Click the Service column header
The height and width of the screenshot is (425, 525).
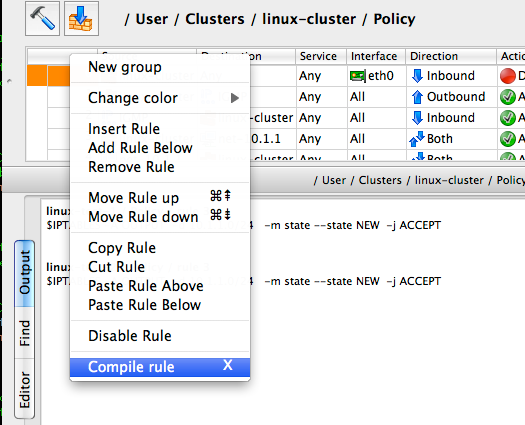pos(321,56)
